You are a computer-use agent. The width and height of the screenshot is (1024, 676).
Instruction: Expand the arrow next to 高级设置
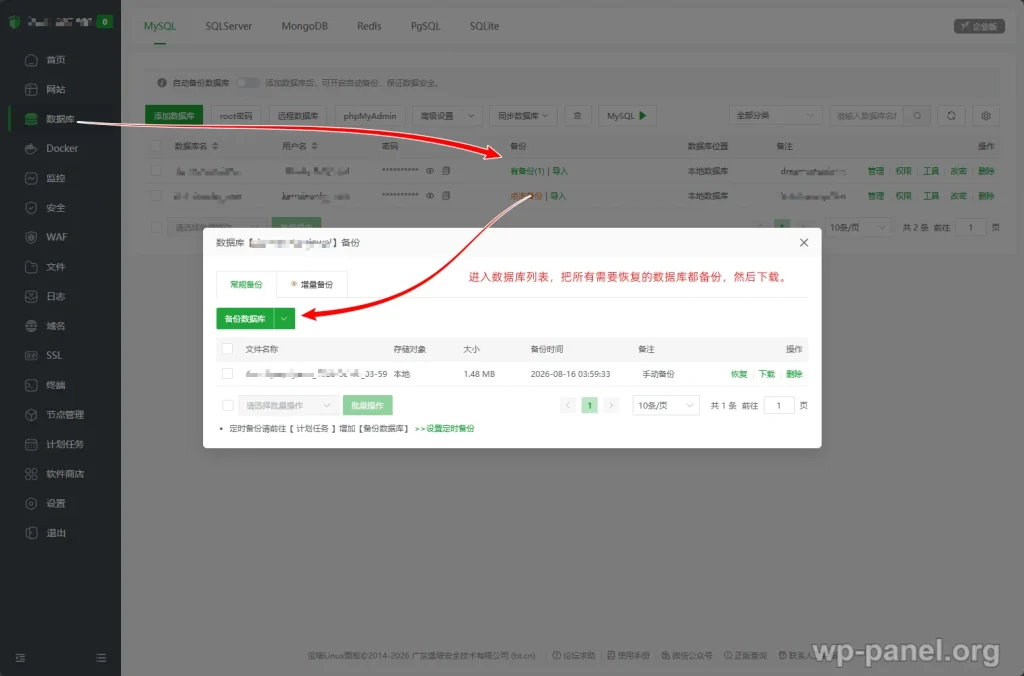472,116
